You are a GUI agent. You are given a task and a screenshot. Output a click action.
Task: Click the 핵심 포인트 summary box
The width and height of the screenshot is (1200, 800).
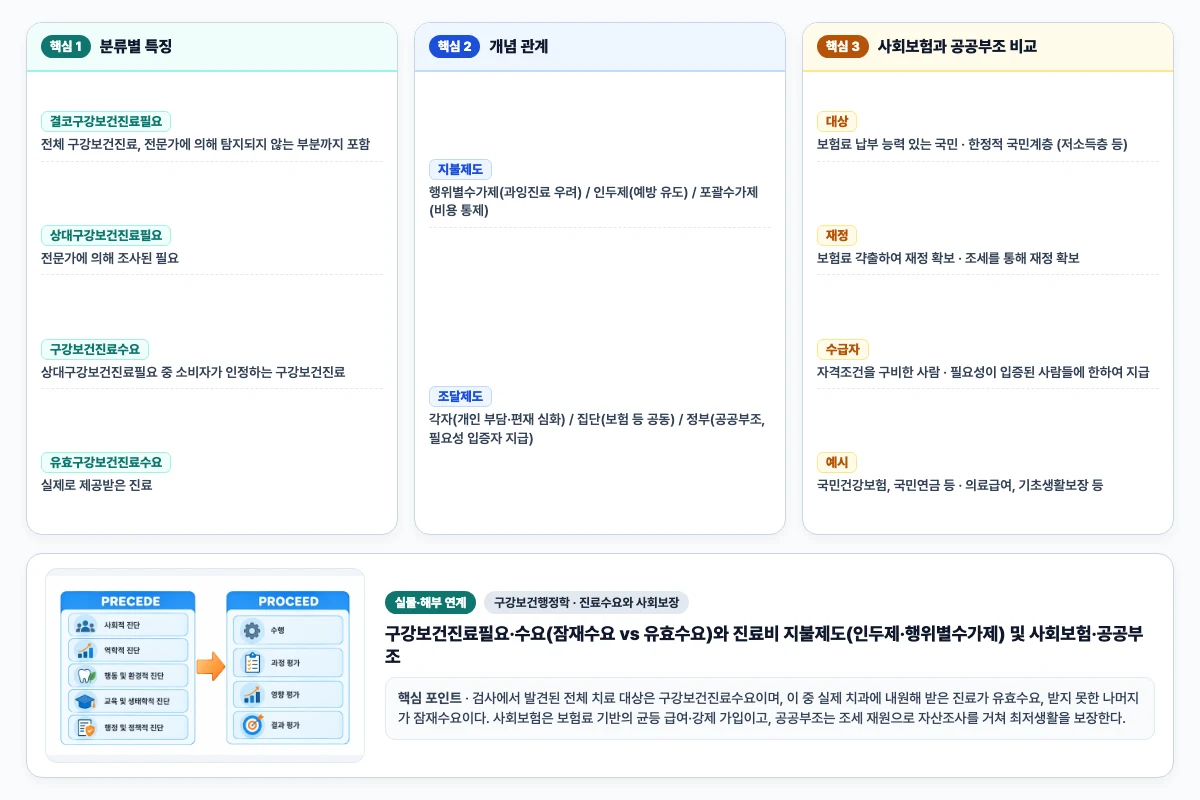[770, 708]
